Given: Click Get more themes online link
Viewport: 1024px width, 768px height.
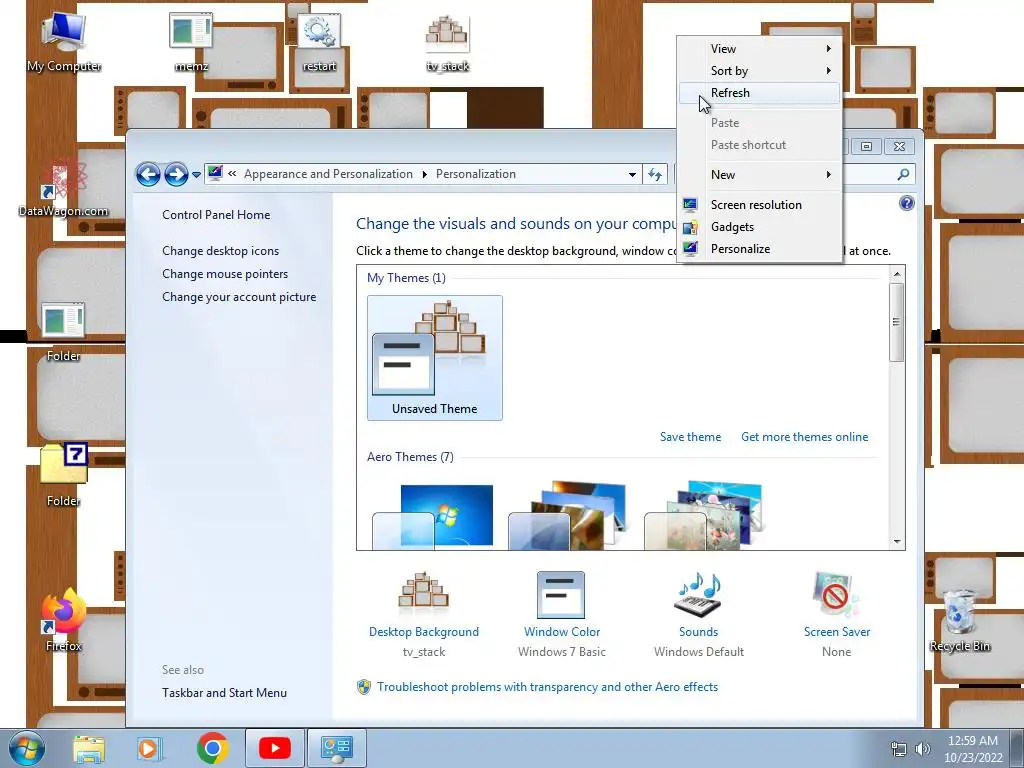Looking at the screenshot, I should 805,437.
